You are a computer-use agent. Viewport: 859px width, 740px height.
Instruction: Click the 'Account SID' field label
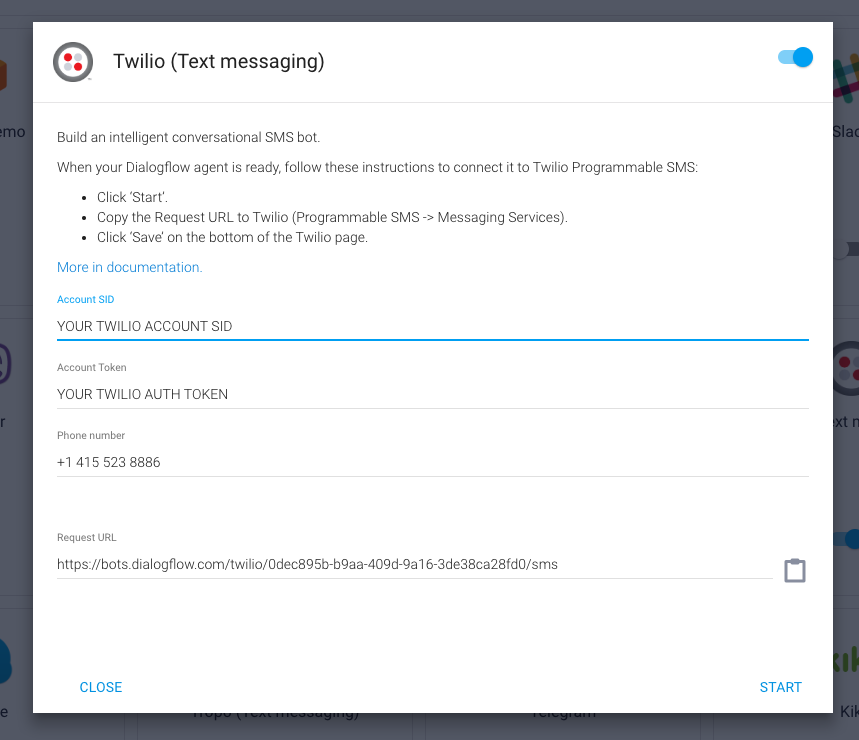coord(85,300)
